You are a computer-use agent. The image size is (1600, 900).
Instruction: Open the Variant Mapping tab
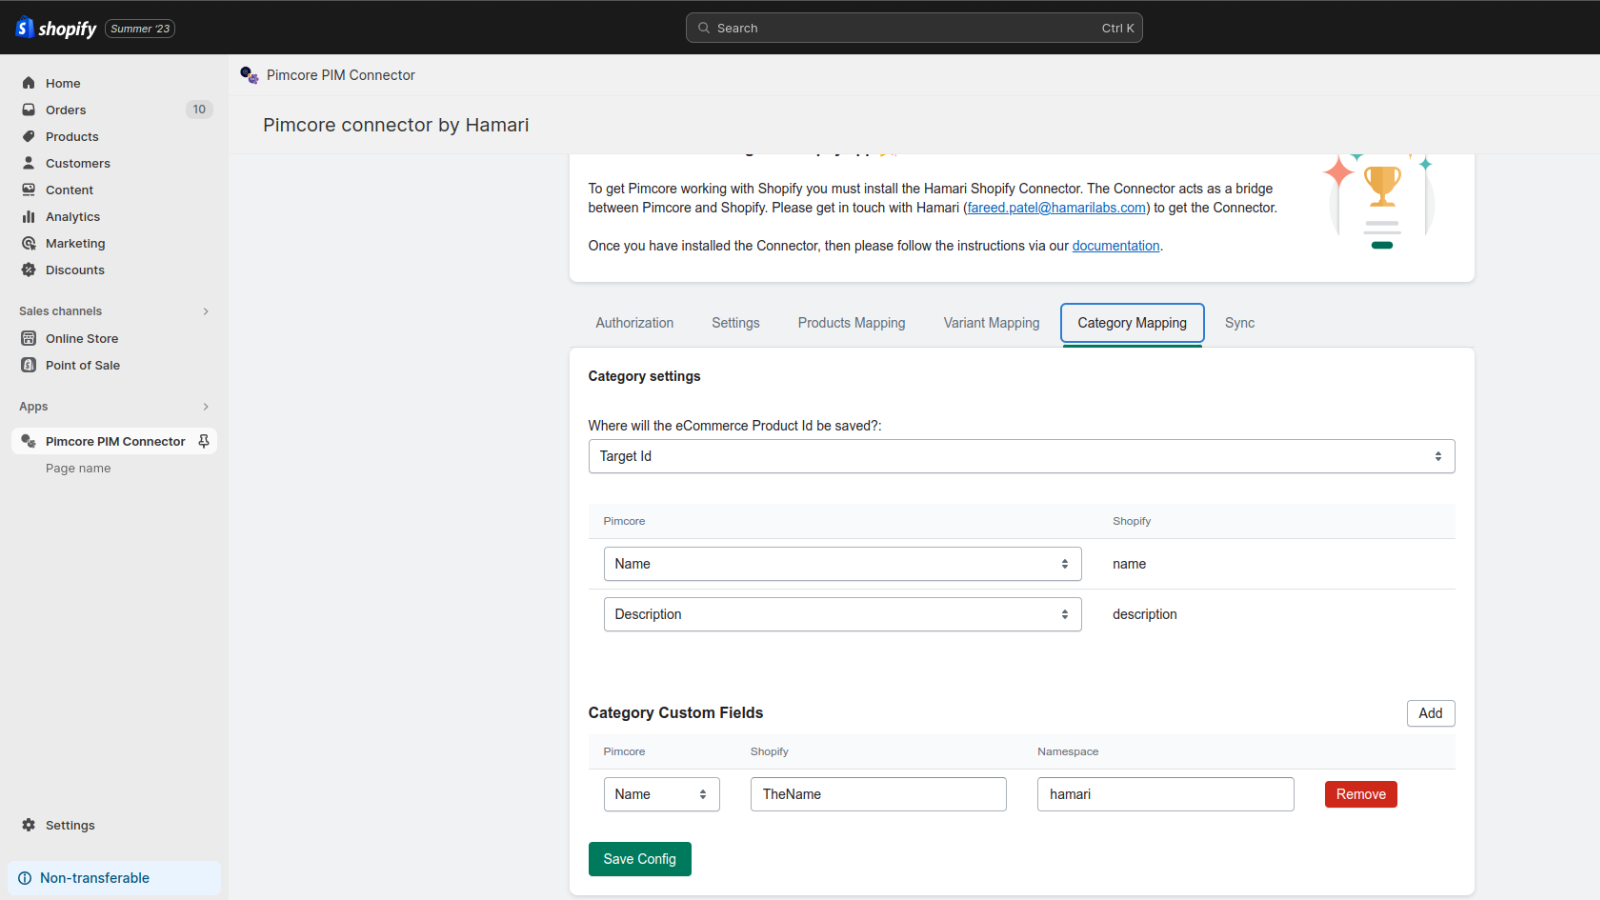pyautogui.click(x=991, y=323)
